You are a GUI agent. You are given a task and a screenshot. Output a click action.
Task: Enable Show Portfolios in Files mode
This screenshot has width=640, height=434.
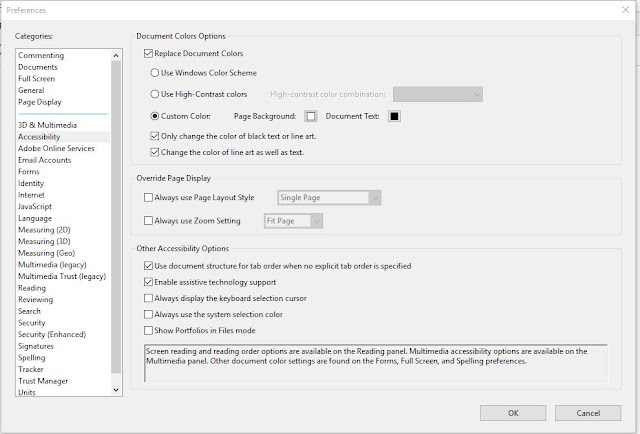point(149,330)
